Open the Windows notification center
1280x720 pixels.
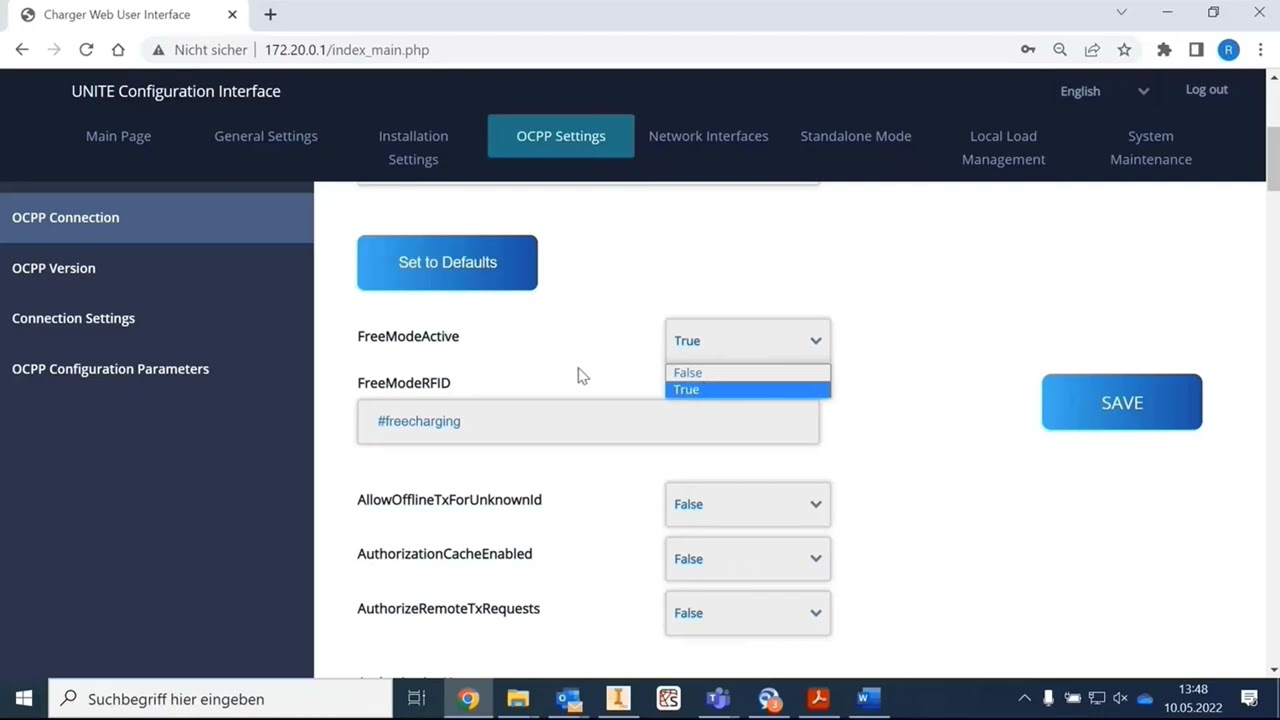[x=1249, y=699]
